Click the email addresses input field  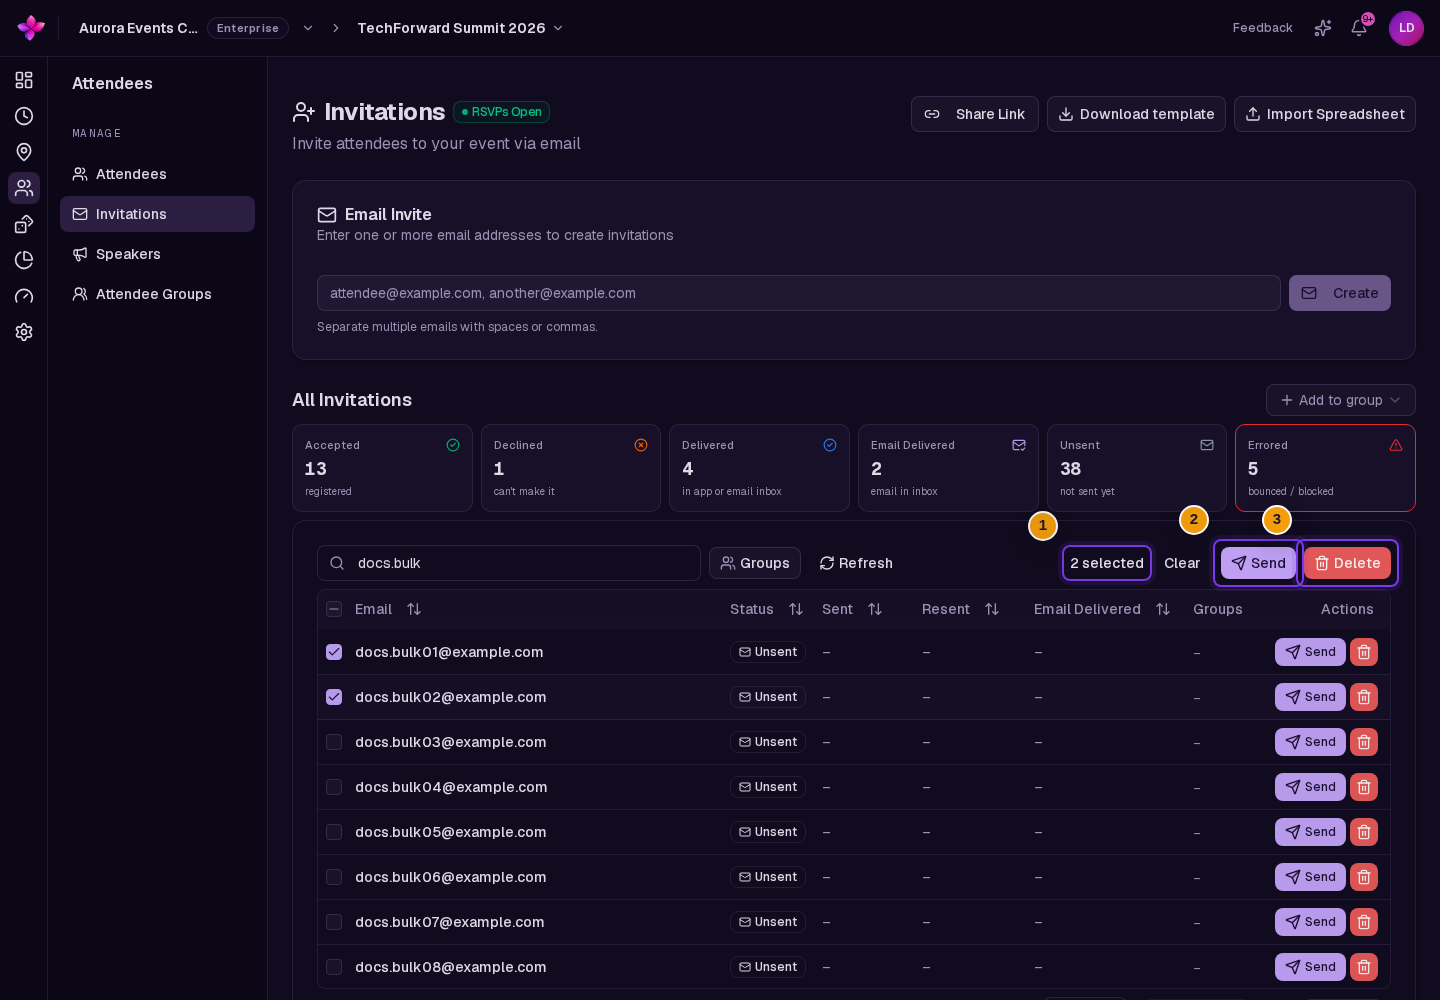(799, 293)
